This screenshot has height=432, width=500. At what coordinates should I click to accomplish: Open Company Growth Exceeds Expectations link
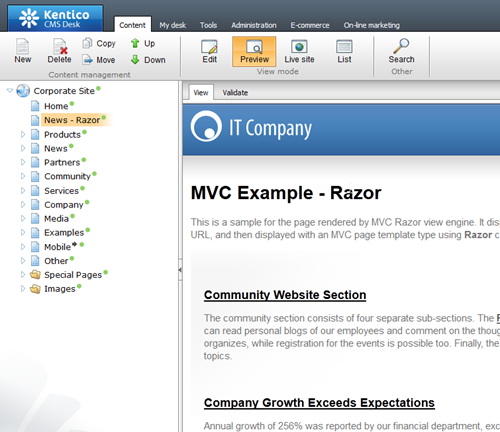click(319, 403)
